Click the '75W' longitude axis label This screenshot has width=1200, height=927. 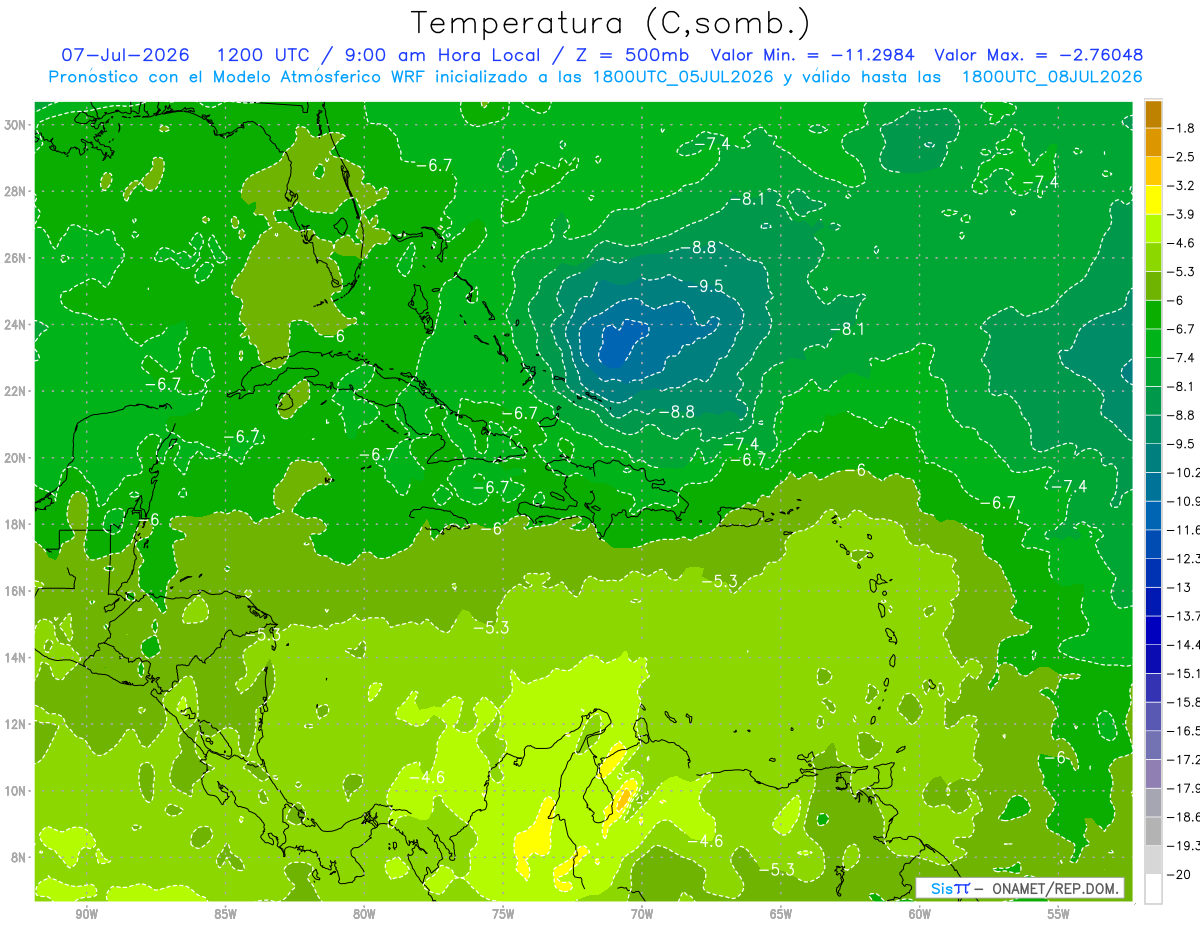pos(503,914)
